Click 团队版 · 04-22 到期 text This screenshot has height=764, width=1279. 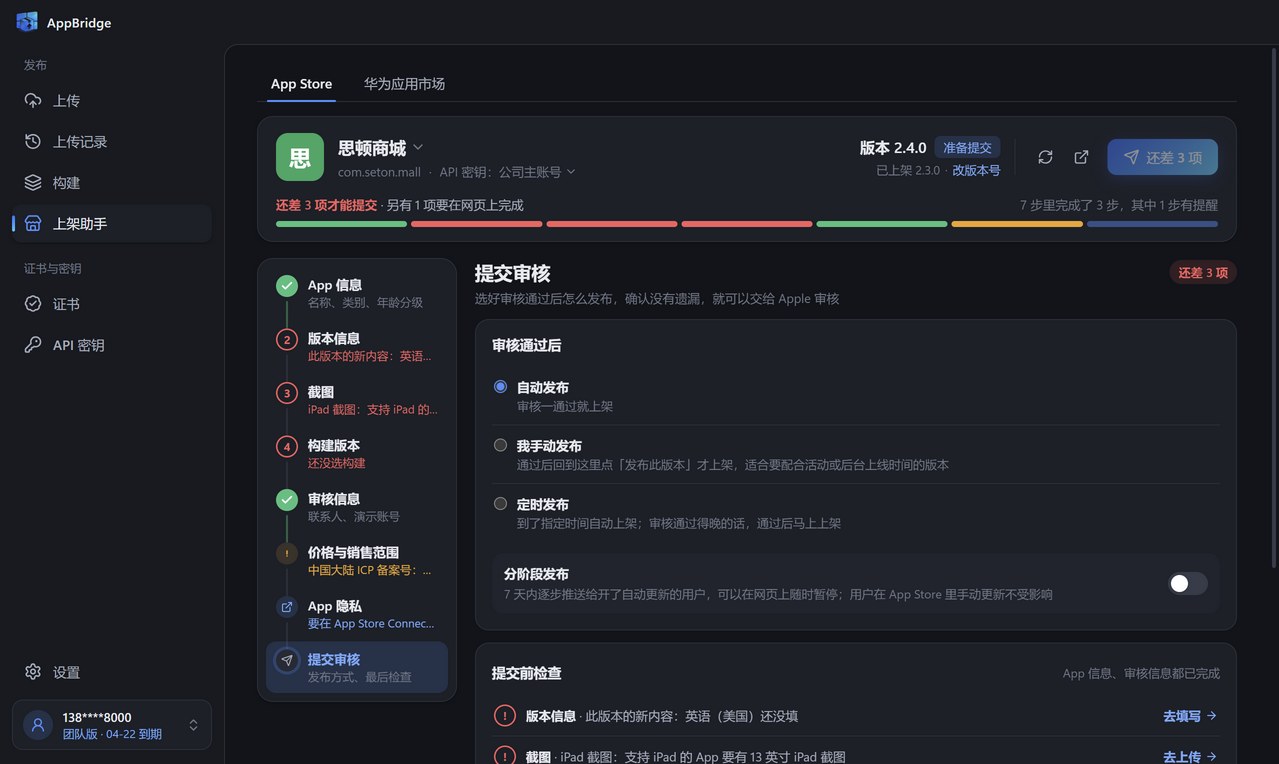pyautogui.click(x=112, y=734)
